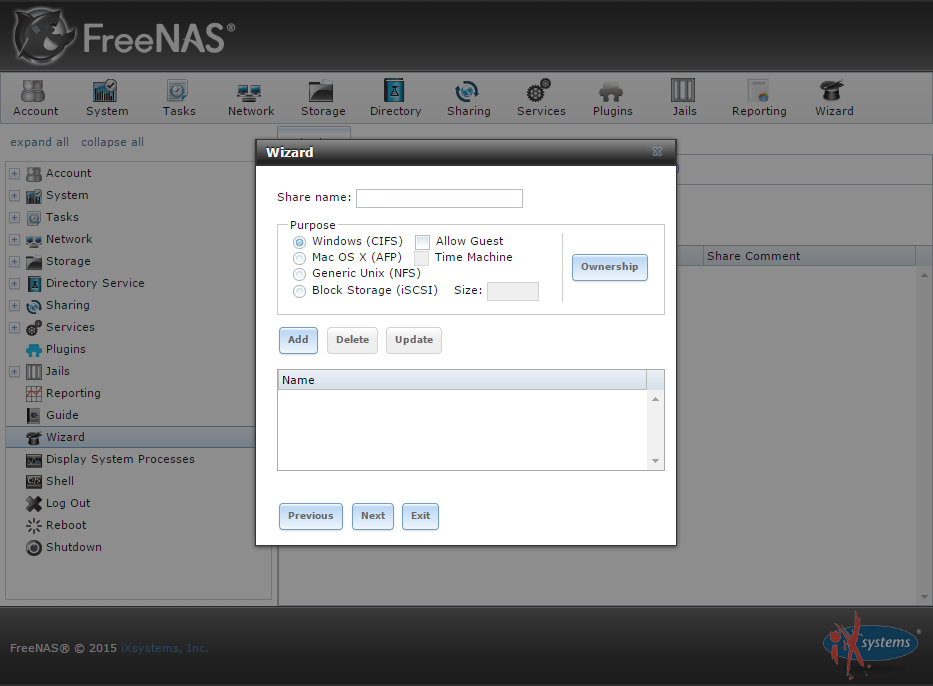Click the Share Comment column header

coord(809,256)
